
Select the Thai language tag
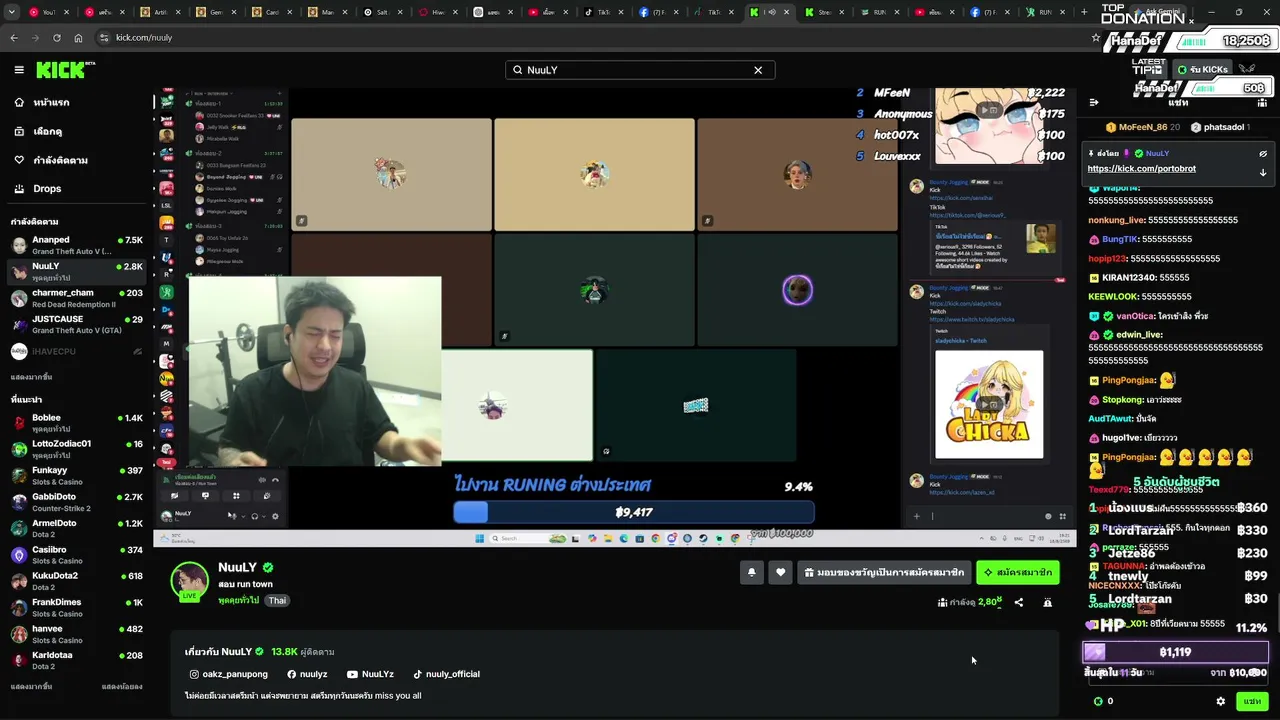[x=277, y=600]
